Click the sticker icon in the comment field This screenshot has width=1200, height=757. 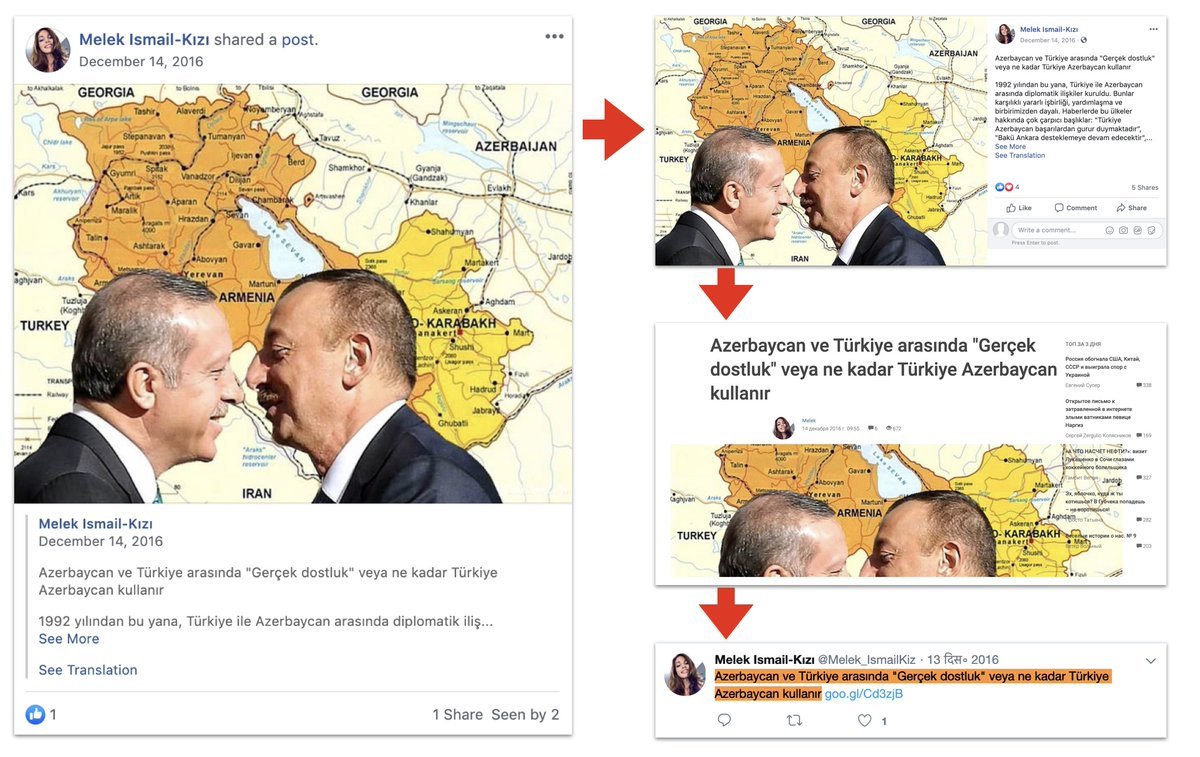[1151, 230]
